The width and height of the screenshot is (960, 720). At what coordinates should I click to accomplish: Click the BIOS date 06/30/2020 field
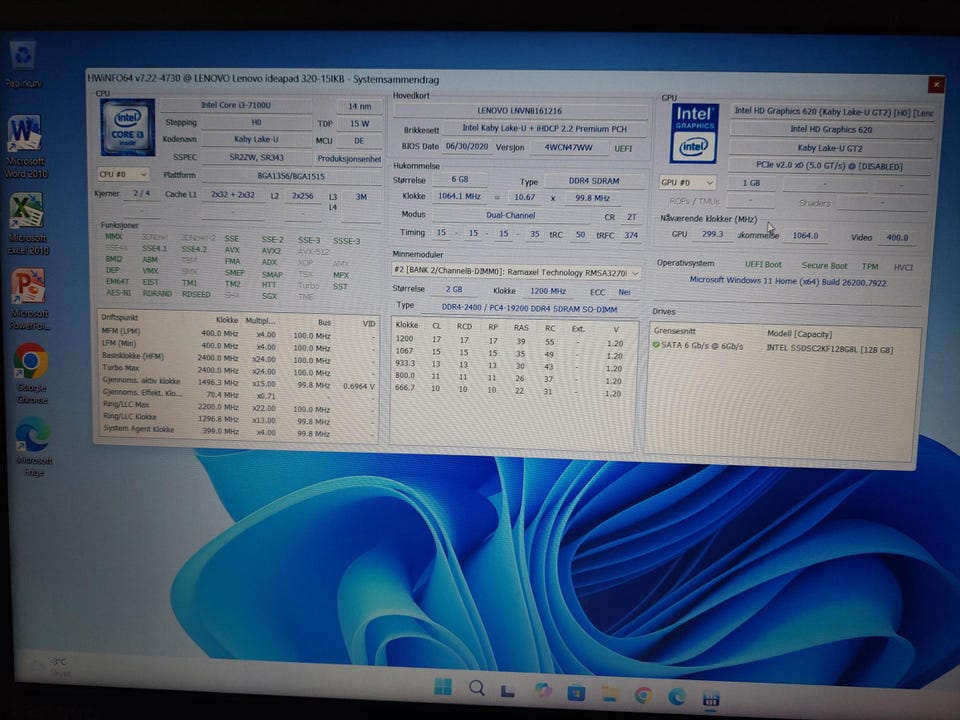click(467, 146)
